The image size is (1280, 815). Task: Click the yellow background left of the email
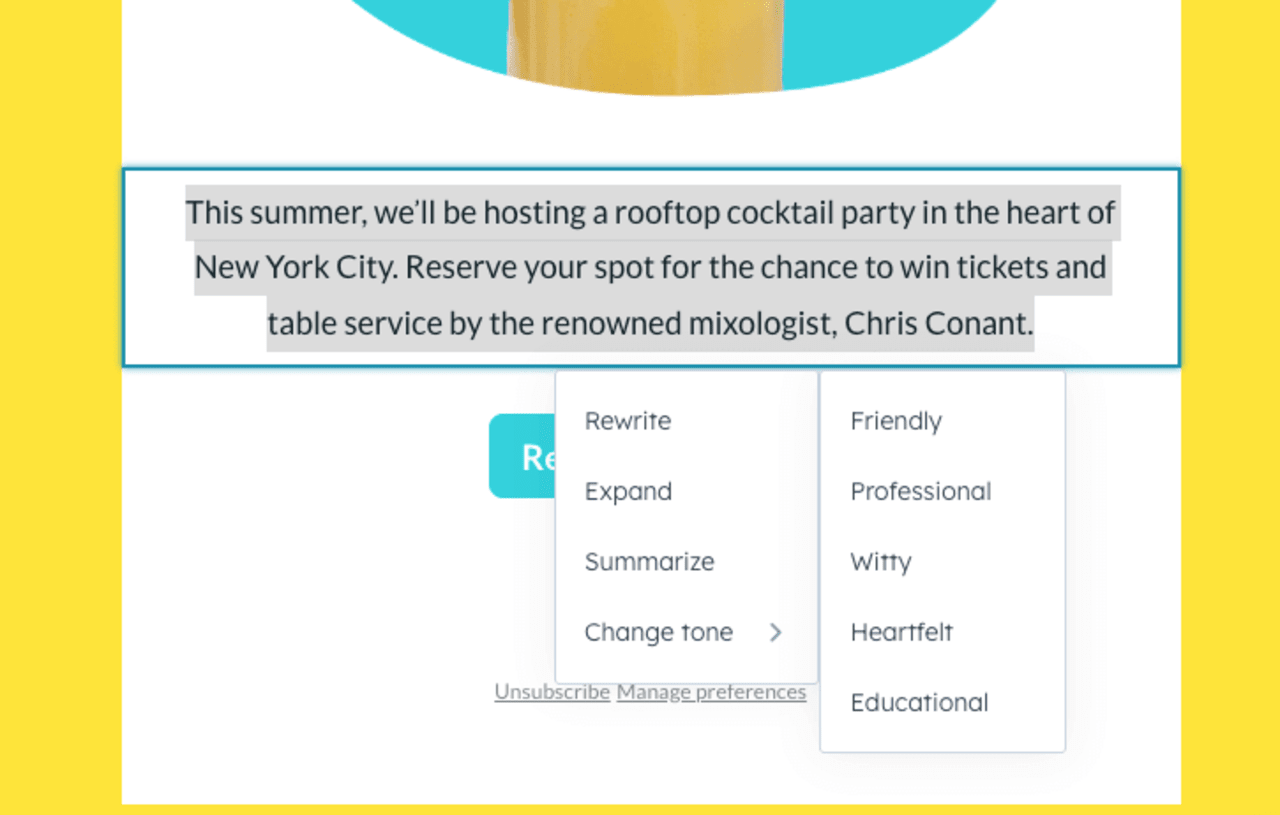point(60,400)
